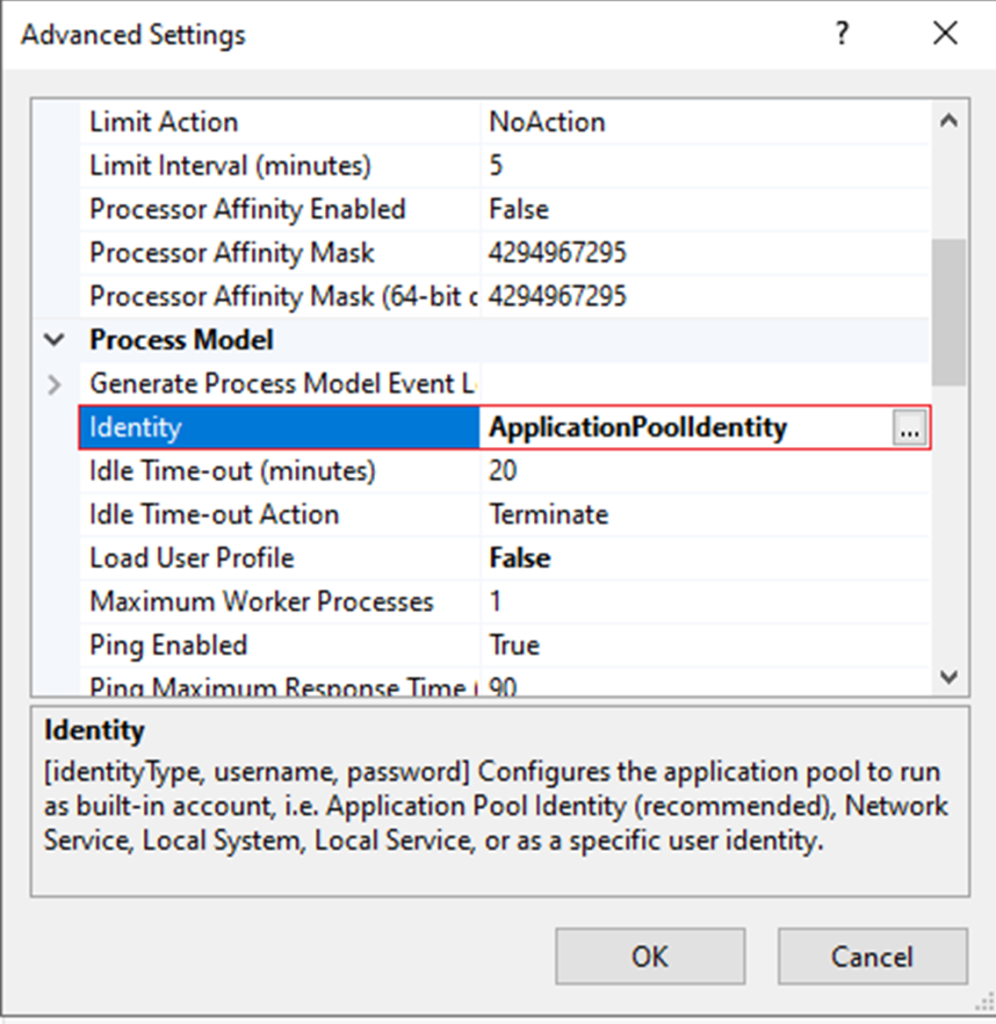This screenshot has height=1024, width=996.
Task: Expand Generate Process Model Event Log entry
Action: (x=54, y=384)
